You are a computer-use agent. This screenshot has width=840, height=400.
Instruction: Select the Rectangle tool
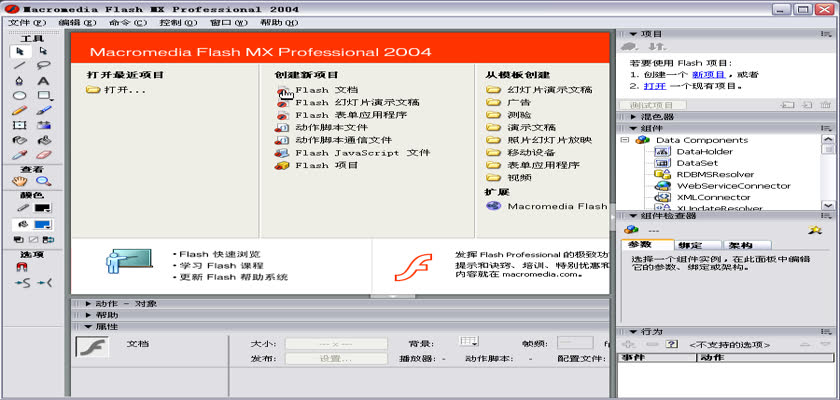pos(43,96)
